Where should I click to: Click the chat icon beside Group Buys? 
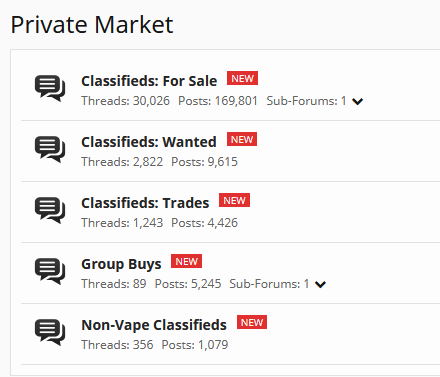point(50,271)
